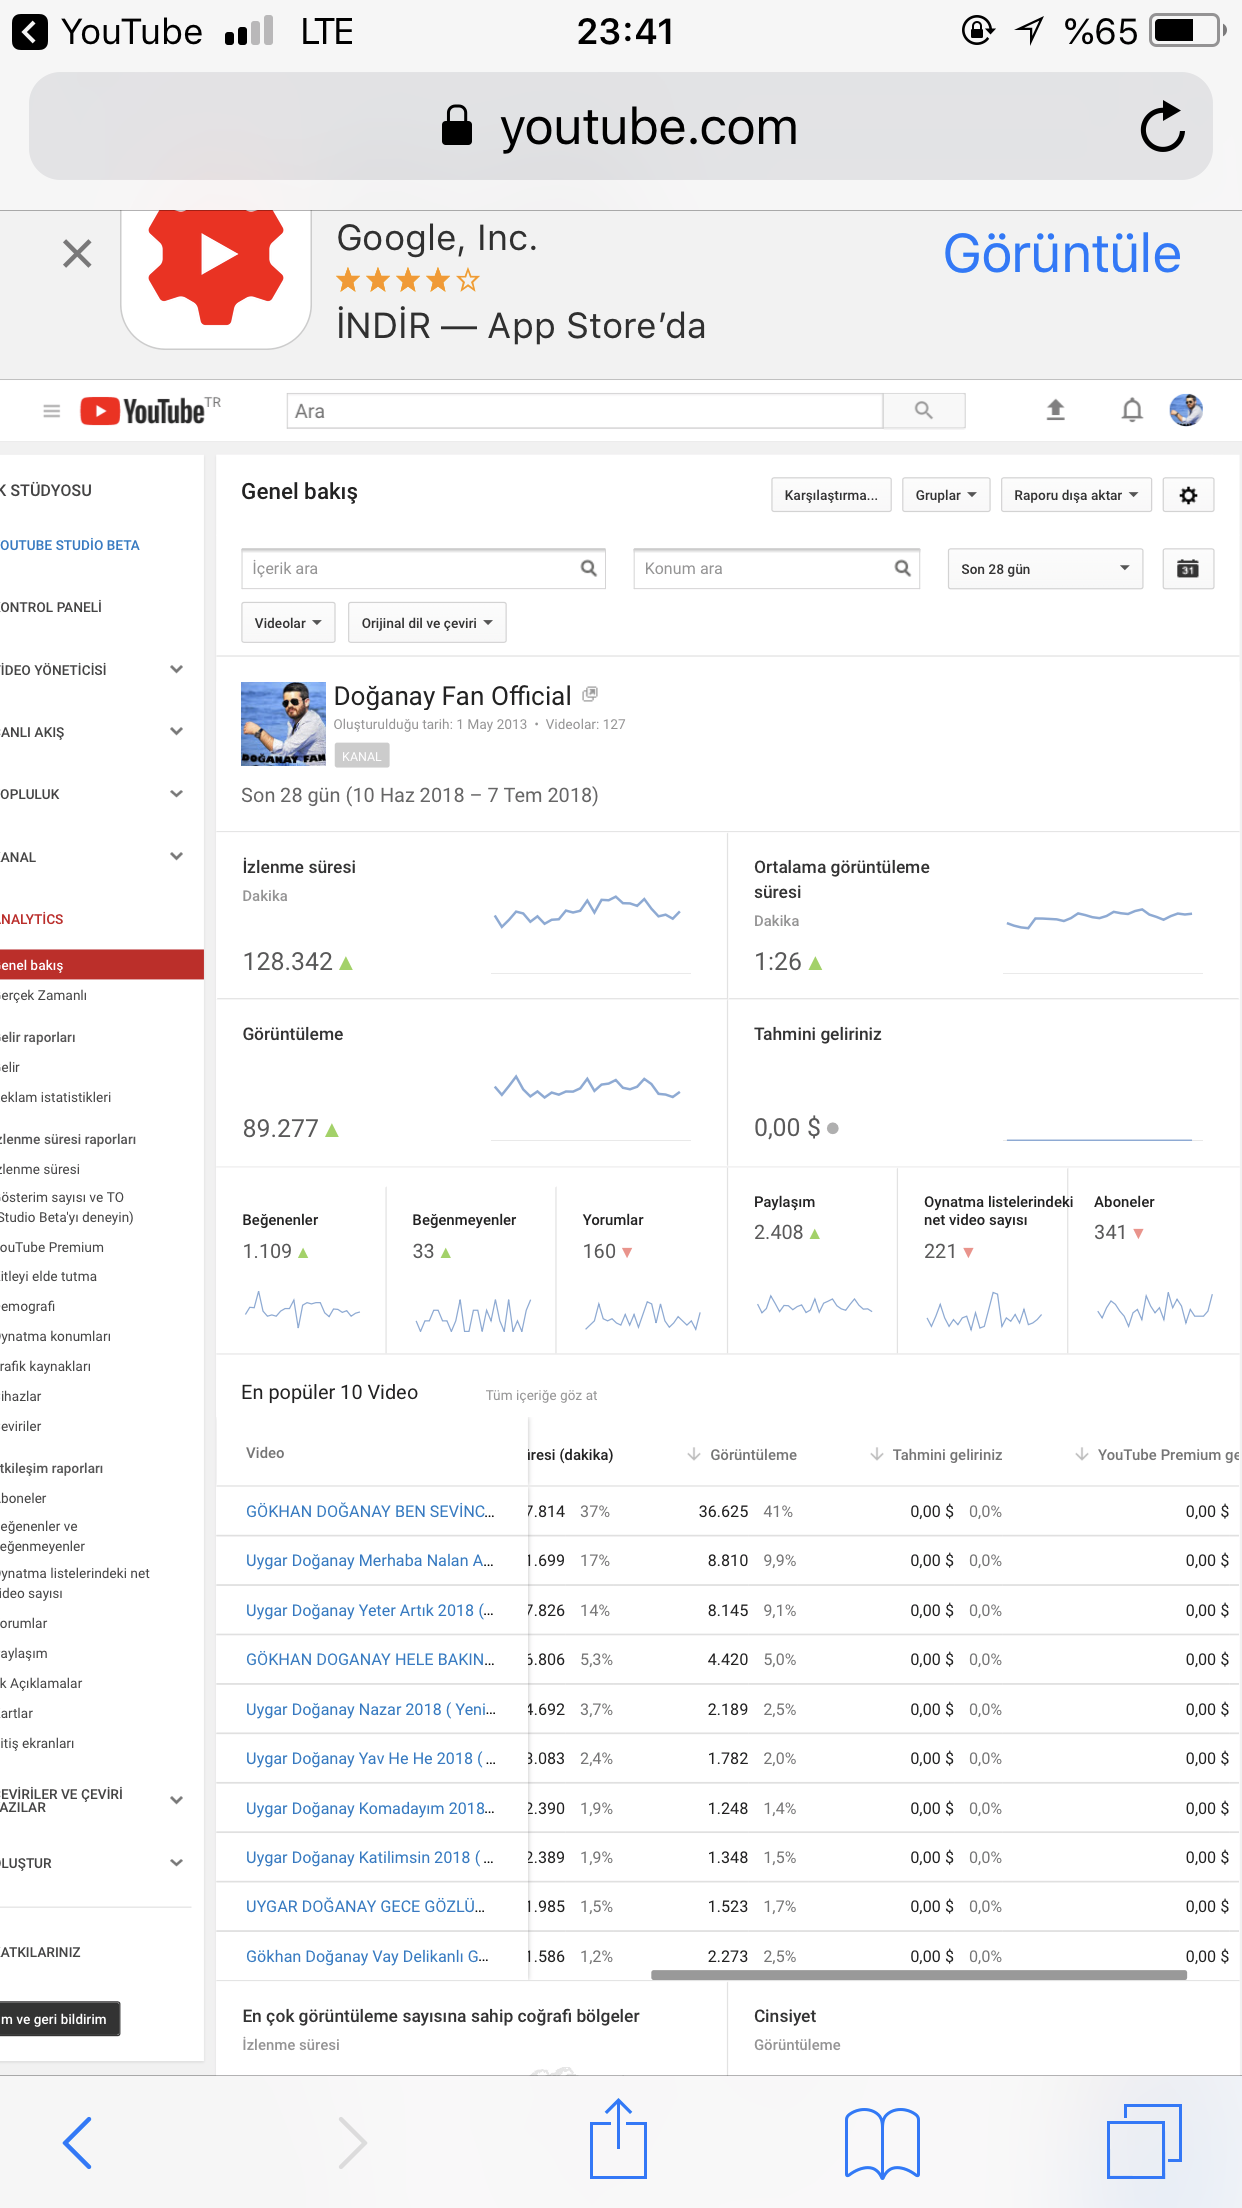
Task: Tap the Safari share icon
Action: pos(618,2139)
